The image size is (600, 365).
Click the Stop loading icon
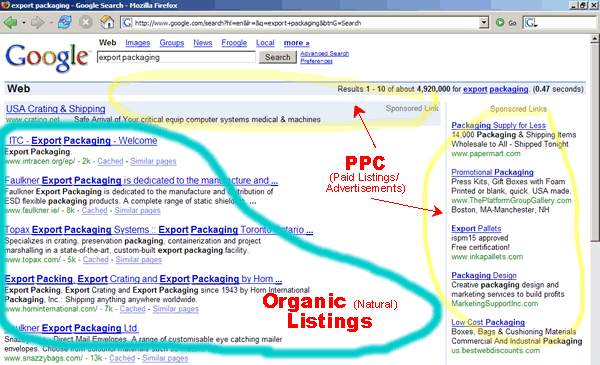point(86,23)
